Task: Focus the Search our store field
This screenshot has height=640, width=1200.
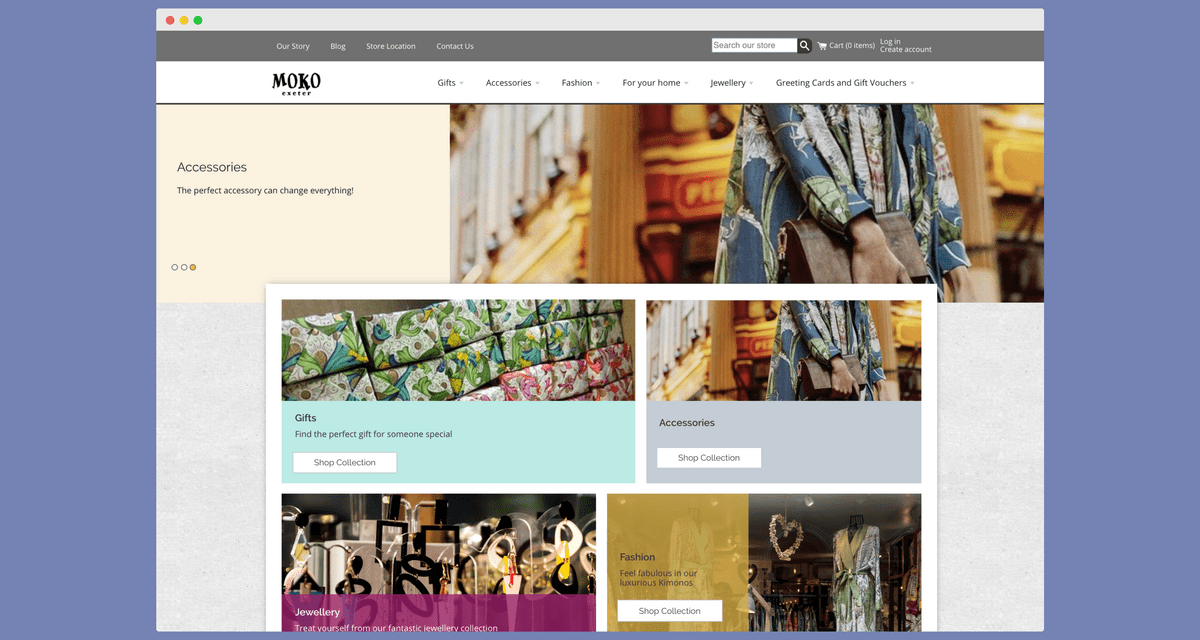Action: (x=754, y=46)
